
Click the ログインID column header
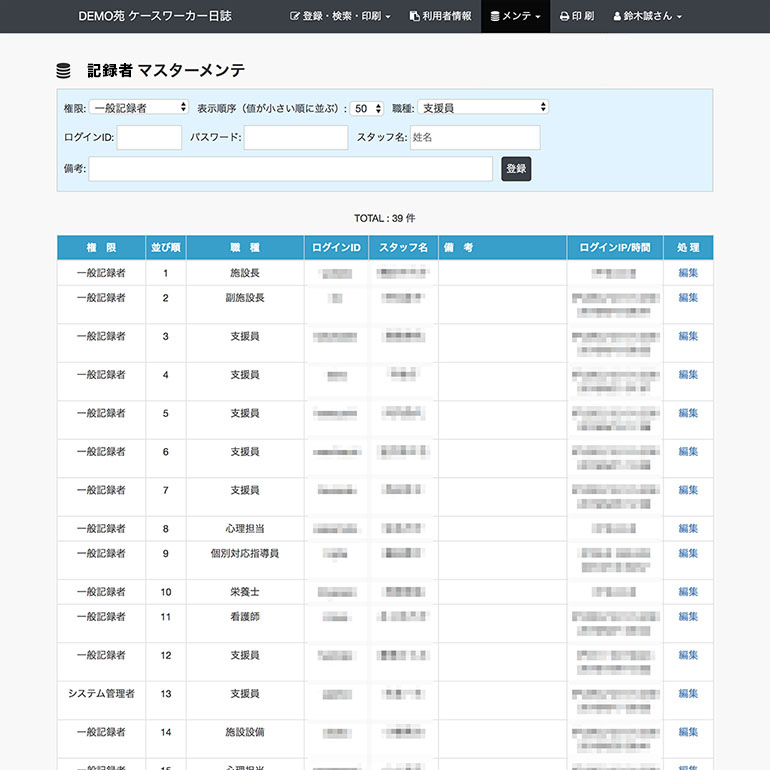coord(336,248)
